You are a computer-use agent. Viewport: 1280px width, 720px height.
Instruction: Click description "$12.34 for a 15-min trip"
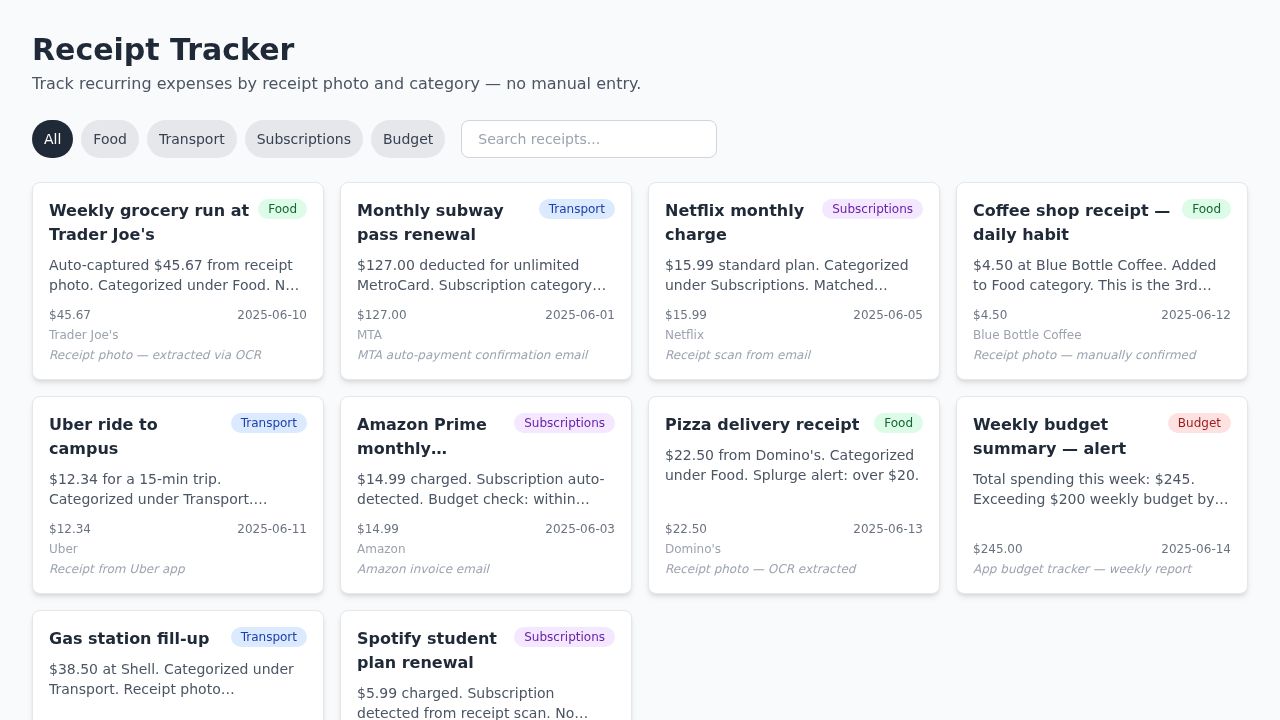(178, 489)
